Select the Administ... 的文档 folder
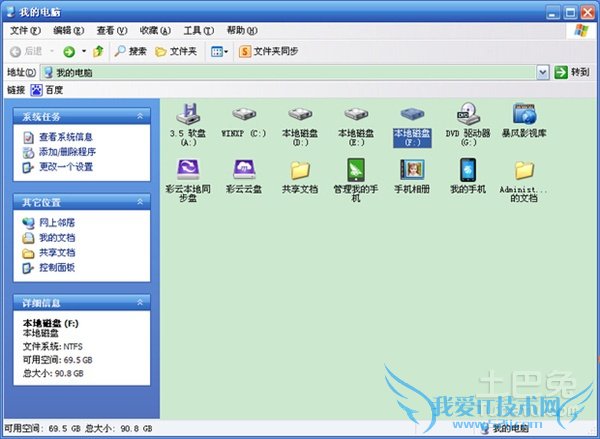This screenshot has width=600, height=439. coord(524,181)
